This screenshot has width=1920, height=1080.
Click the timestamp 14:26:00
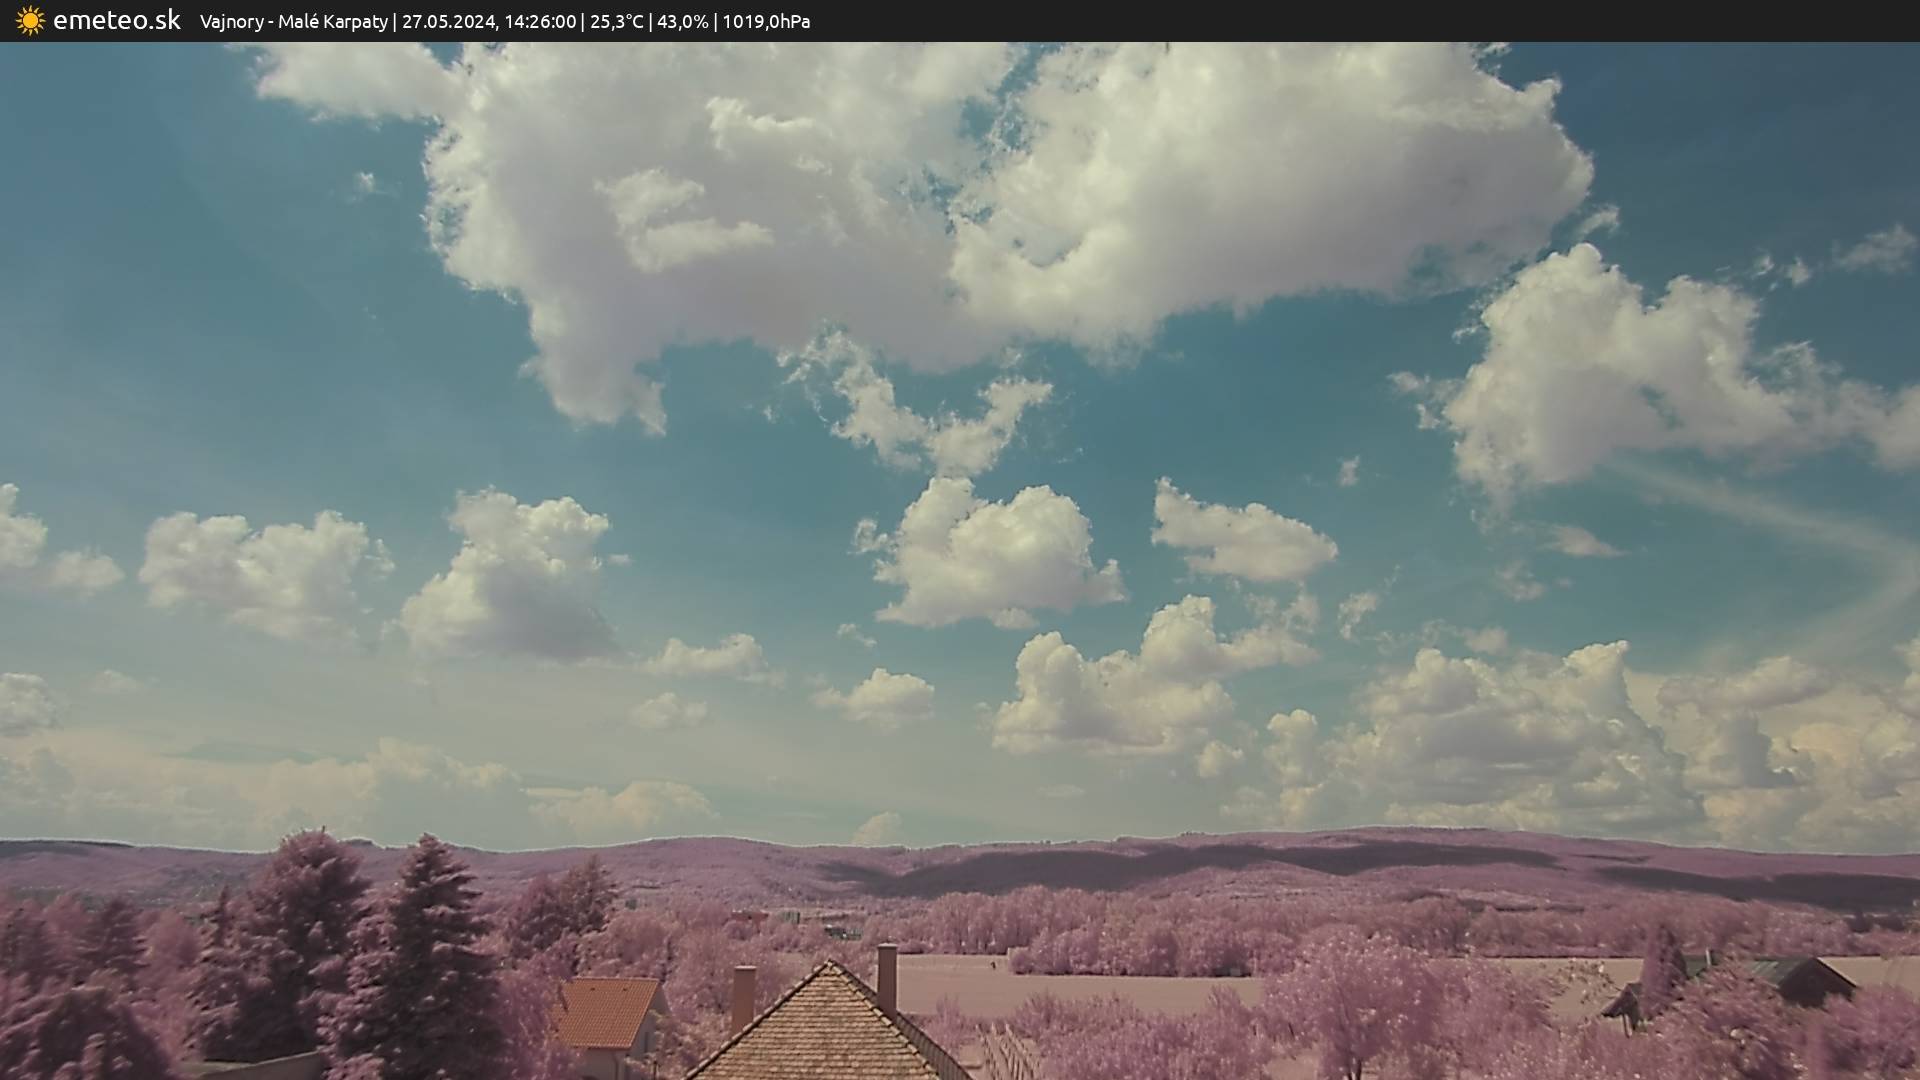540,21
